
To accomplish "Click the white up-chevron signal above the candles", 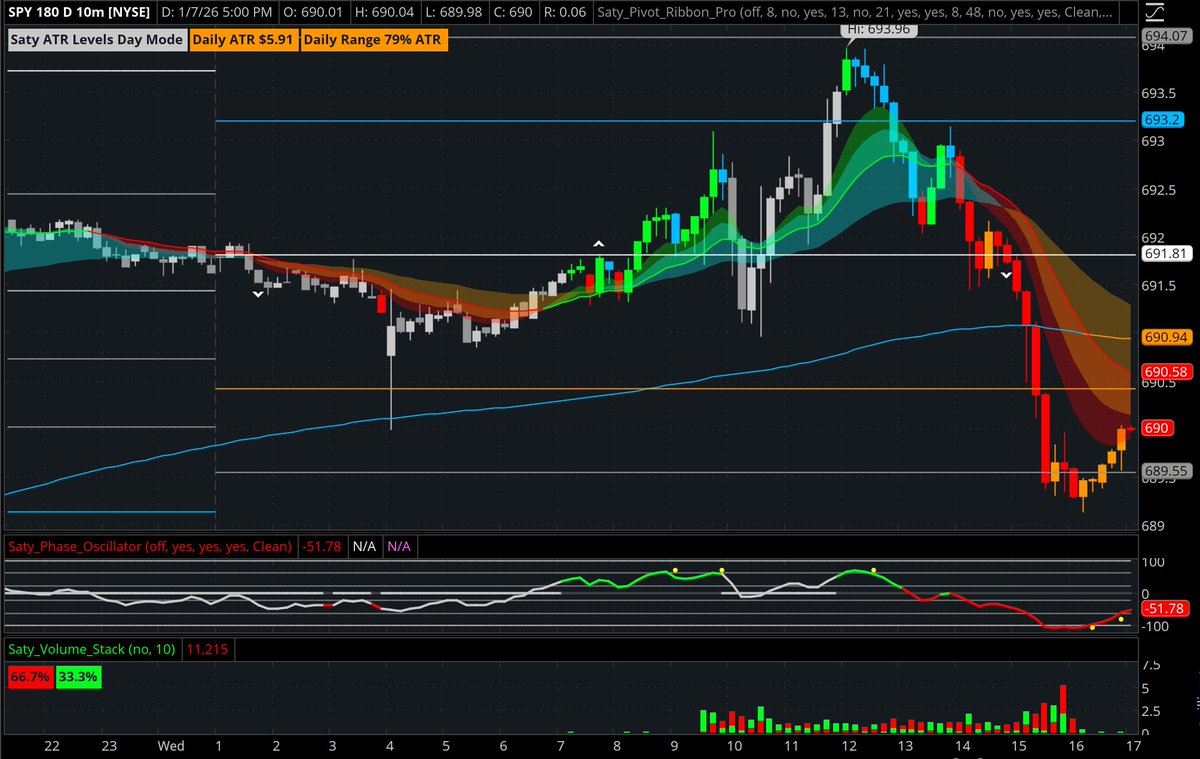I will click(x=598, y=243).
